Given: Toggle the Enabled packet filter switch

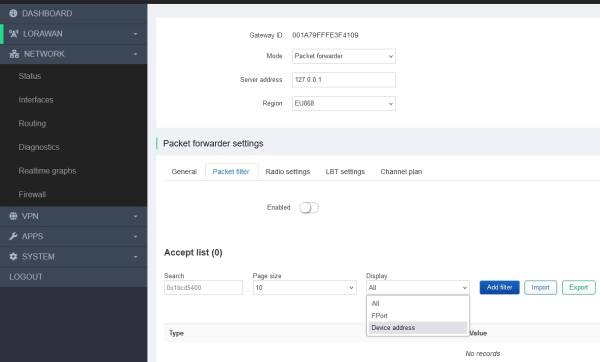Looking at the screenshot, I should tap(309, 208).
